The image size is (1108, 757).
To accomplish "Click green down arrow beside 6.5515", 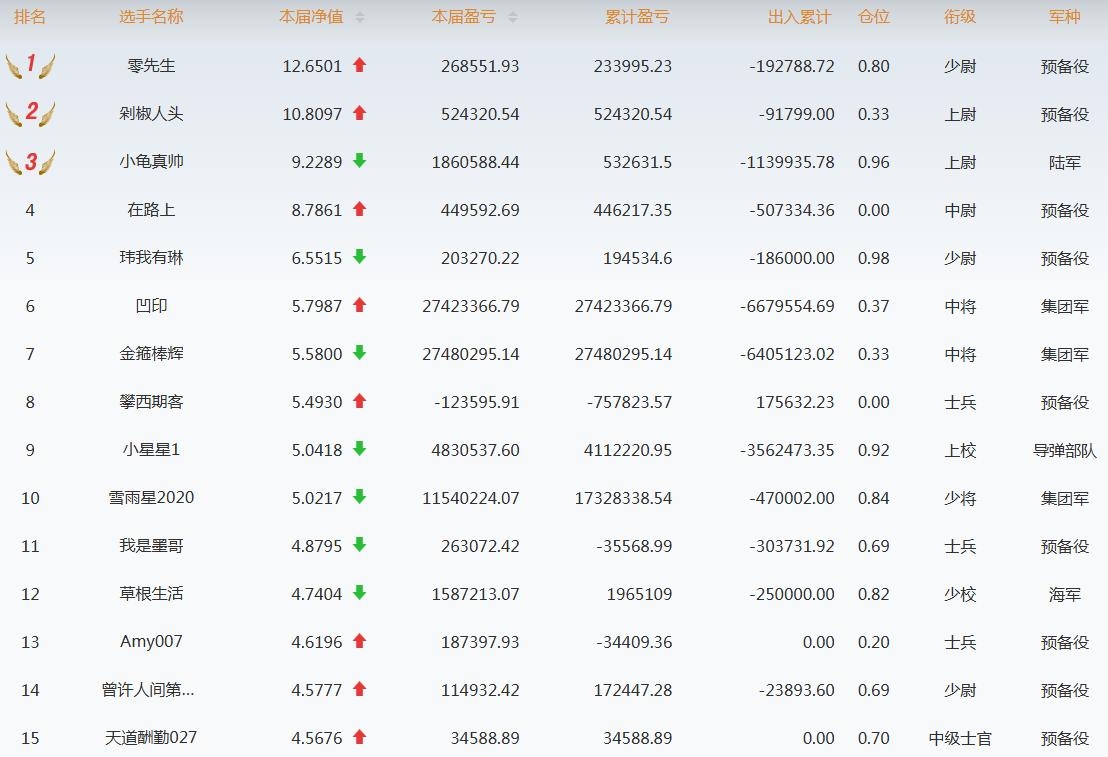I will tap(360, 258).
